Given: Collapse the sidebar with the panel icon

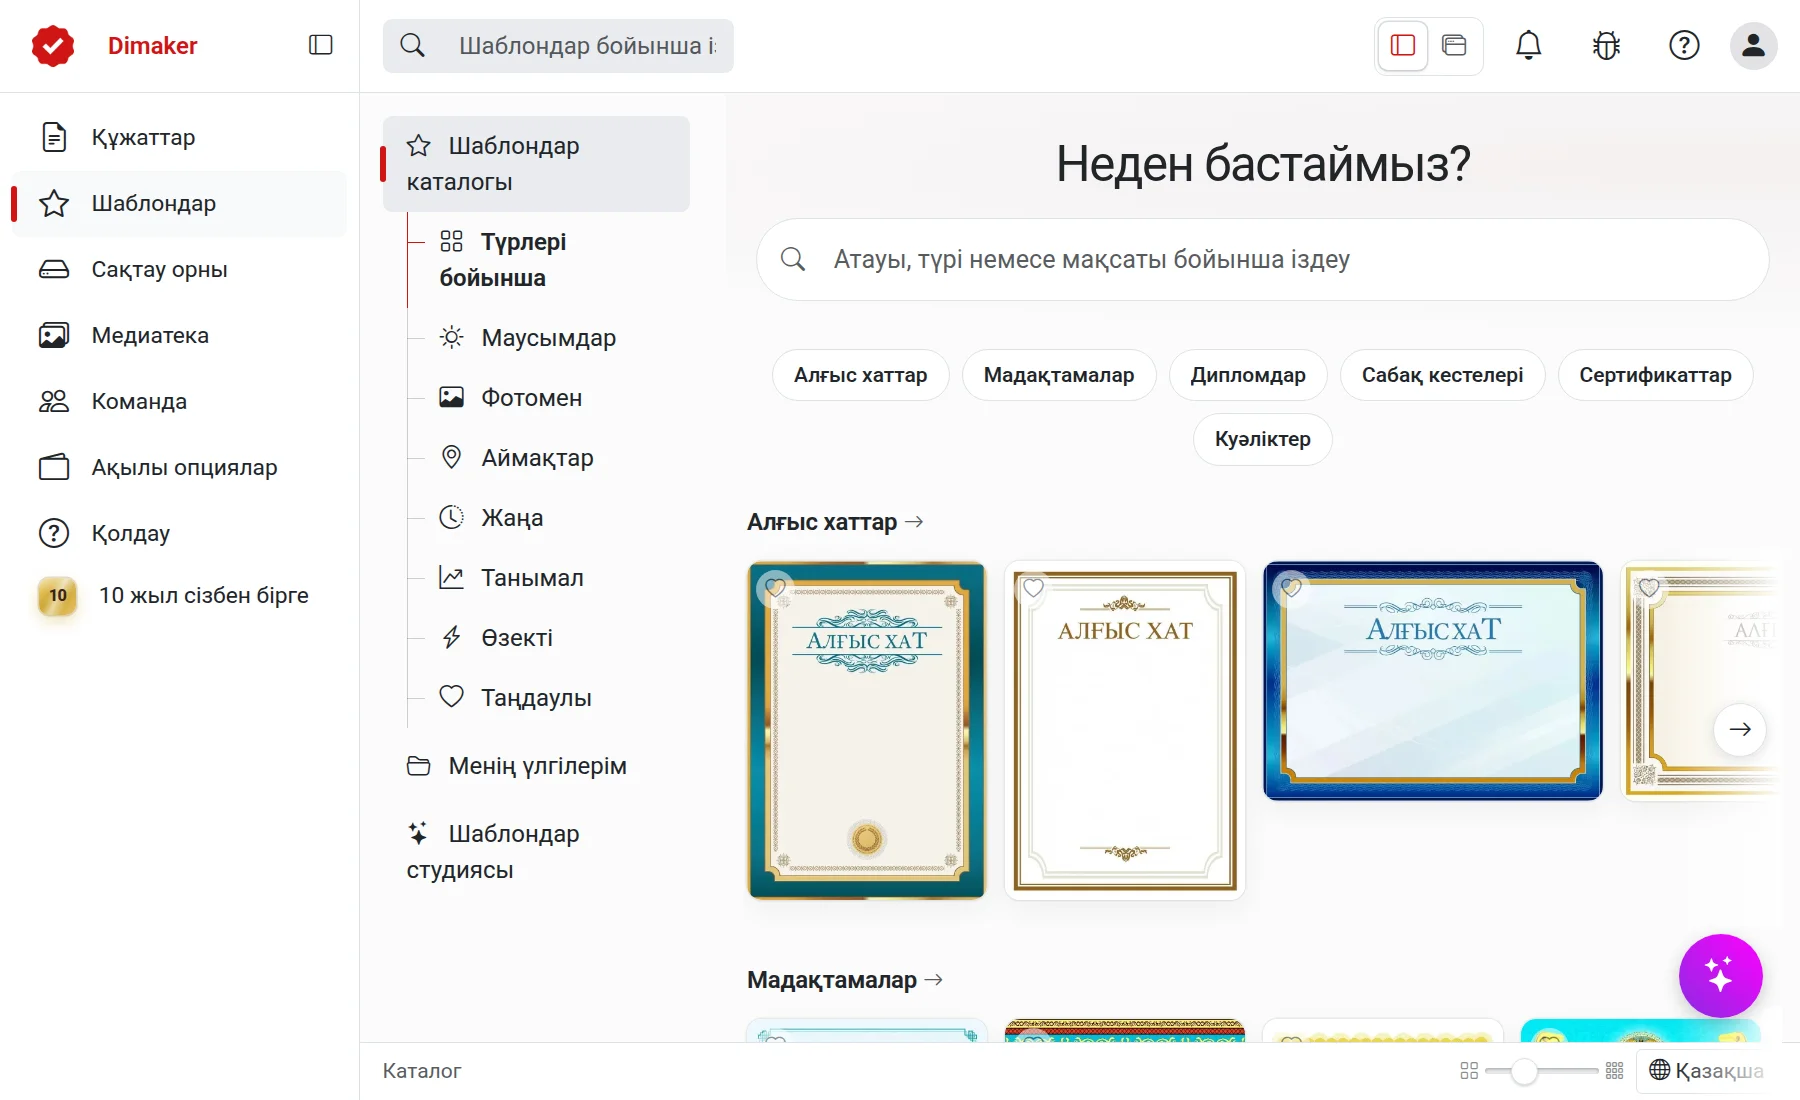Looking at the screenshot, I should pyautogui.click(x=320, y=45).
